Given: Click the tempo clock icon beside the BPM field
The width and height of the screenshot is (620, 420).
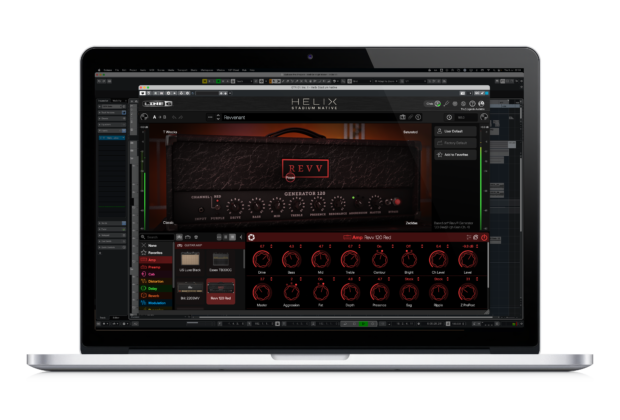Looking at the screenshot, I should click(x=449, y=117).
